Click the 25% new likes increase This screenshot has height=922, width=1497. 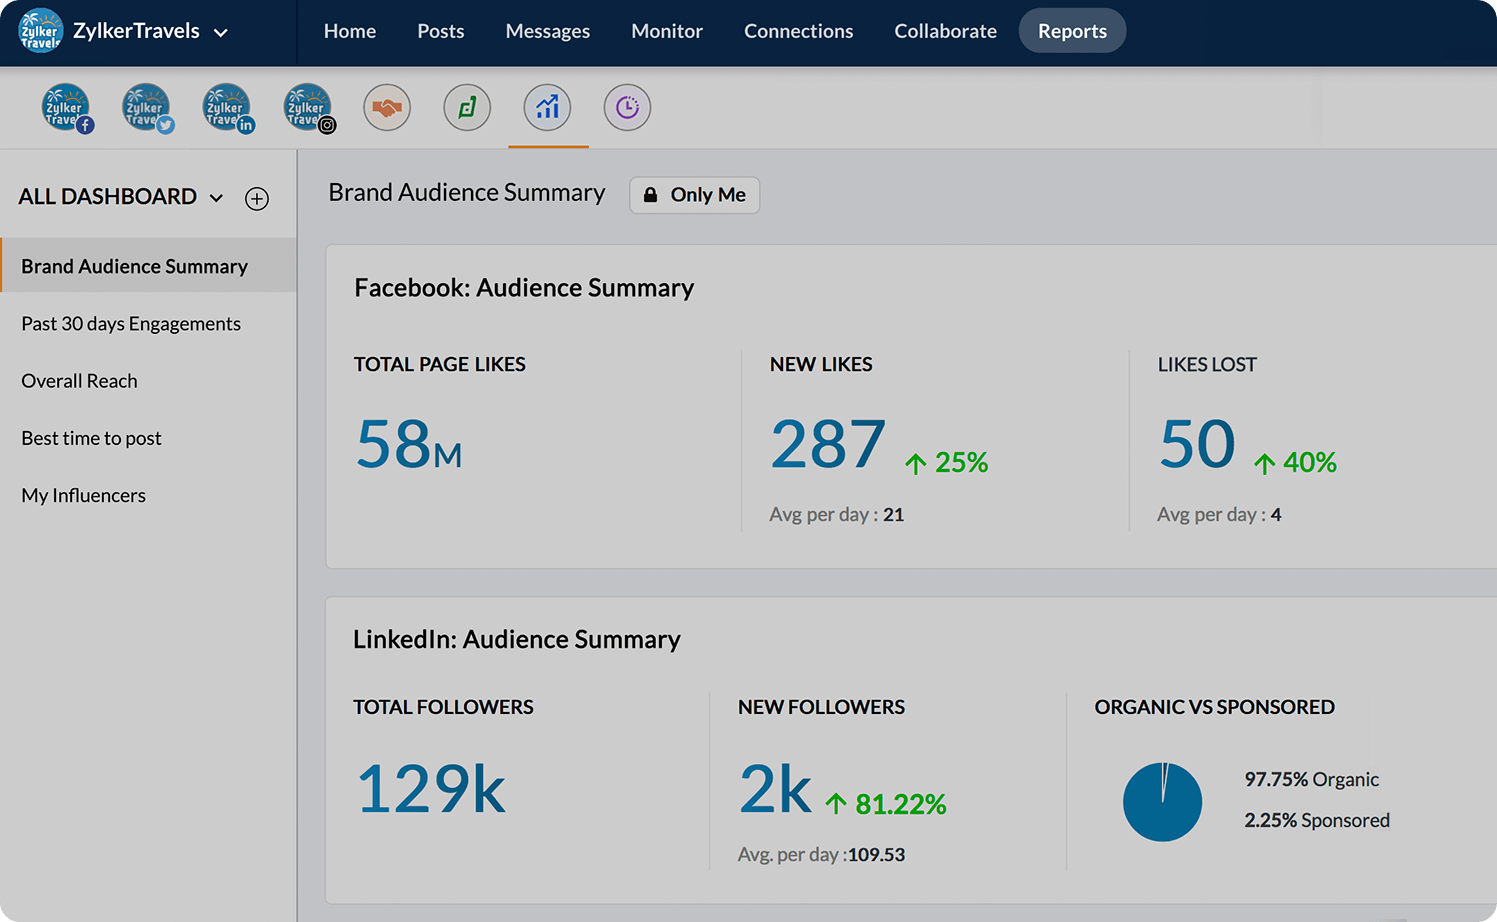[947, 462]
